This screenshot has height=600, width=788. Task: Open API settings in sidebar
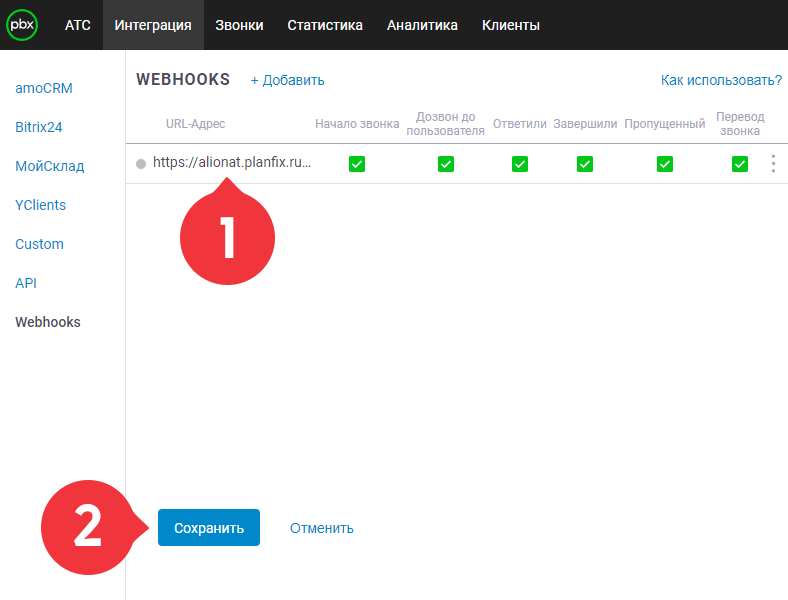[x=26, y=283]
